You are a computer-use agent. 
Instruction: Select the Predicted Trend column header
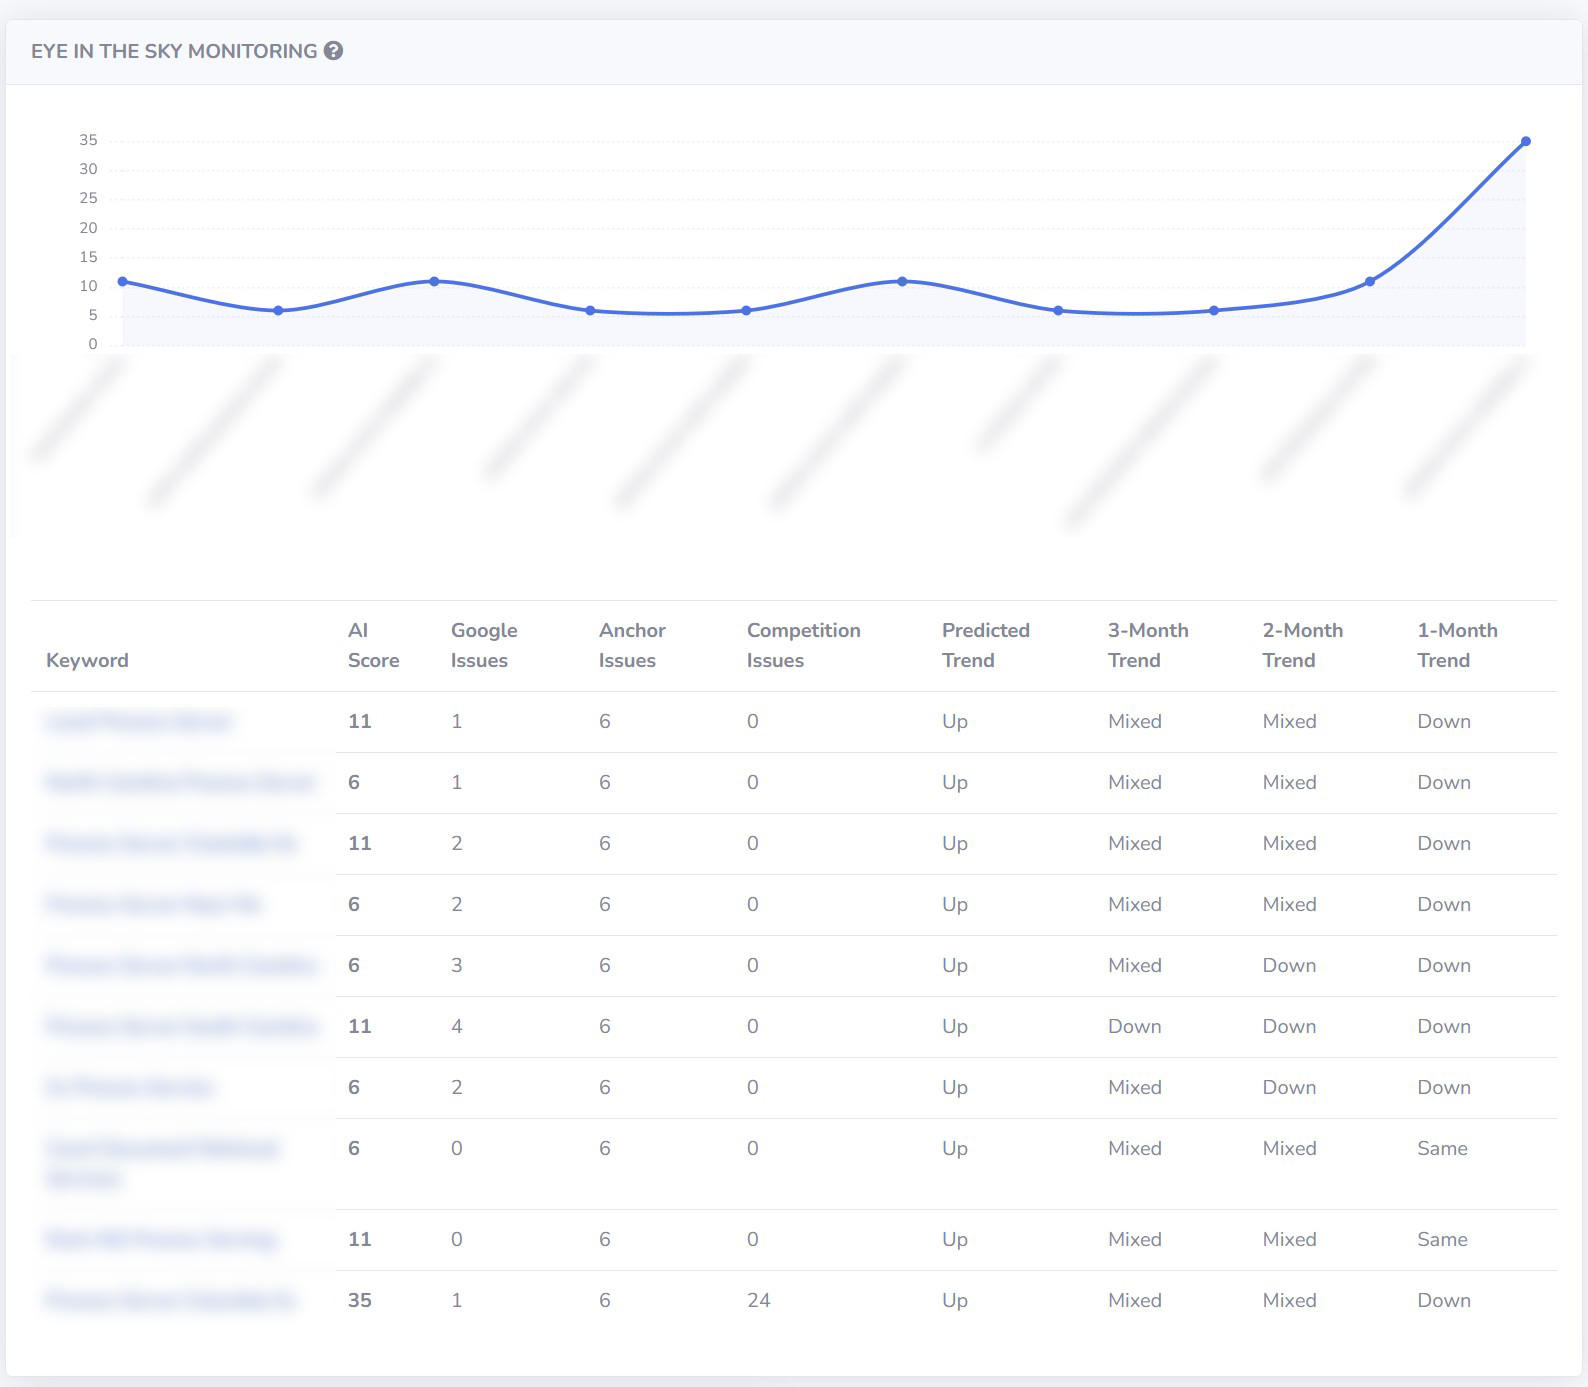click(x=985, y=645)
